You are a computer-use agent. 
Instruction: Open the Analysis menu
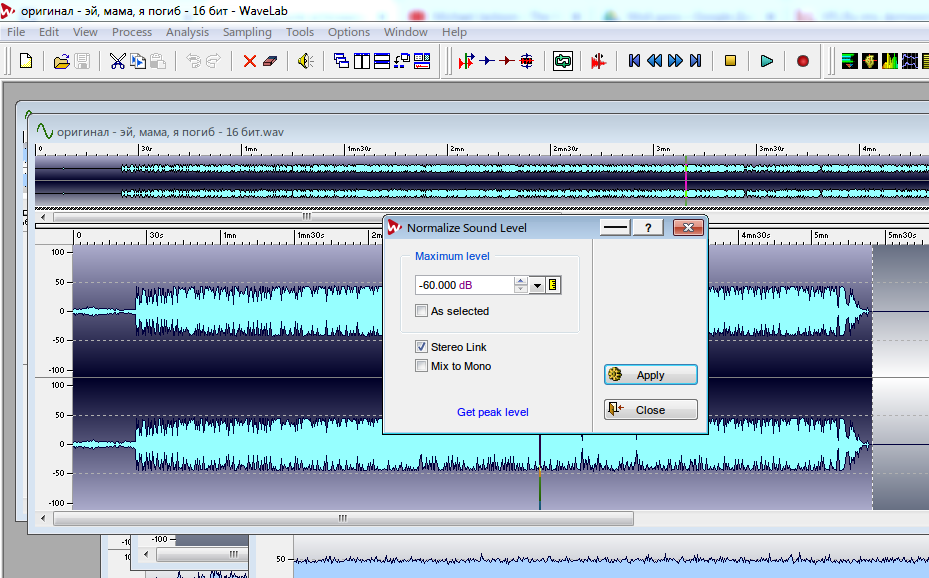click(x=188, y=32)
